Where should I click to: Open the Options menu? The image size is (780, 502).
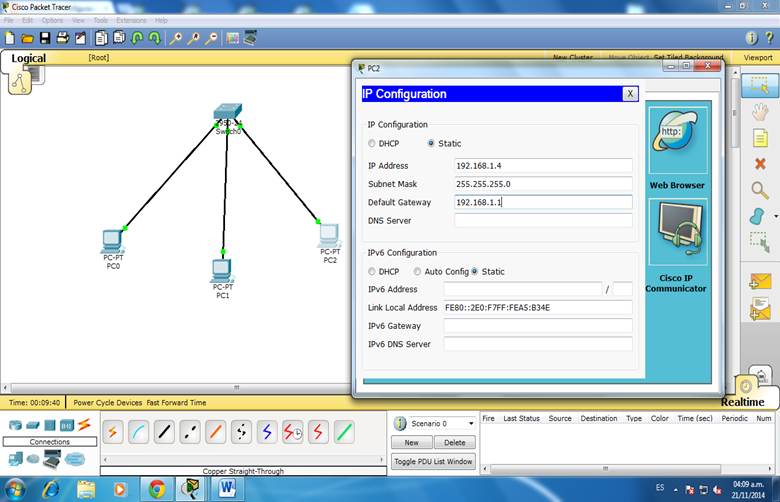coord(52,20)
